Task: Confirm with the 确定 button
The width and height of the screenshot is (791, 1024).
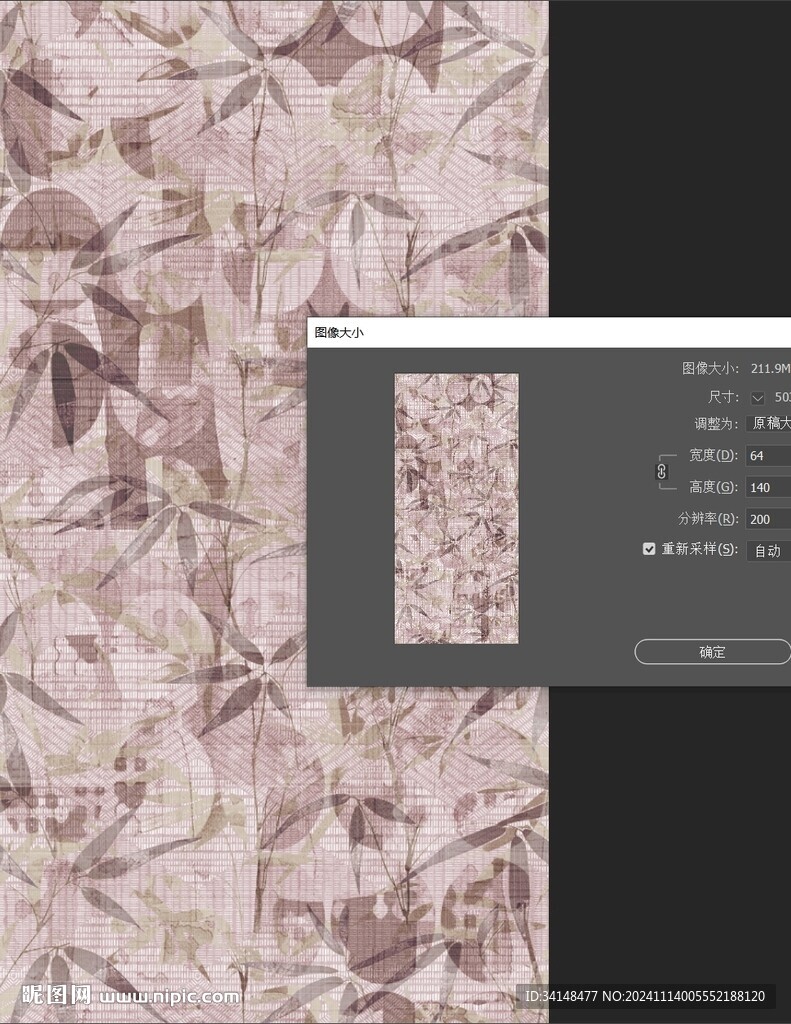Action: pyautogui.click(x=713, y=652)
